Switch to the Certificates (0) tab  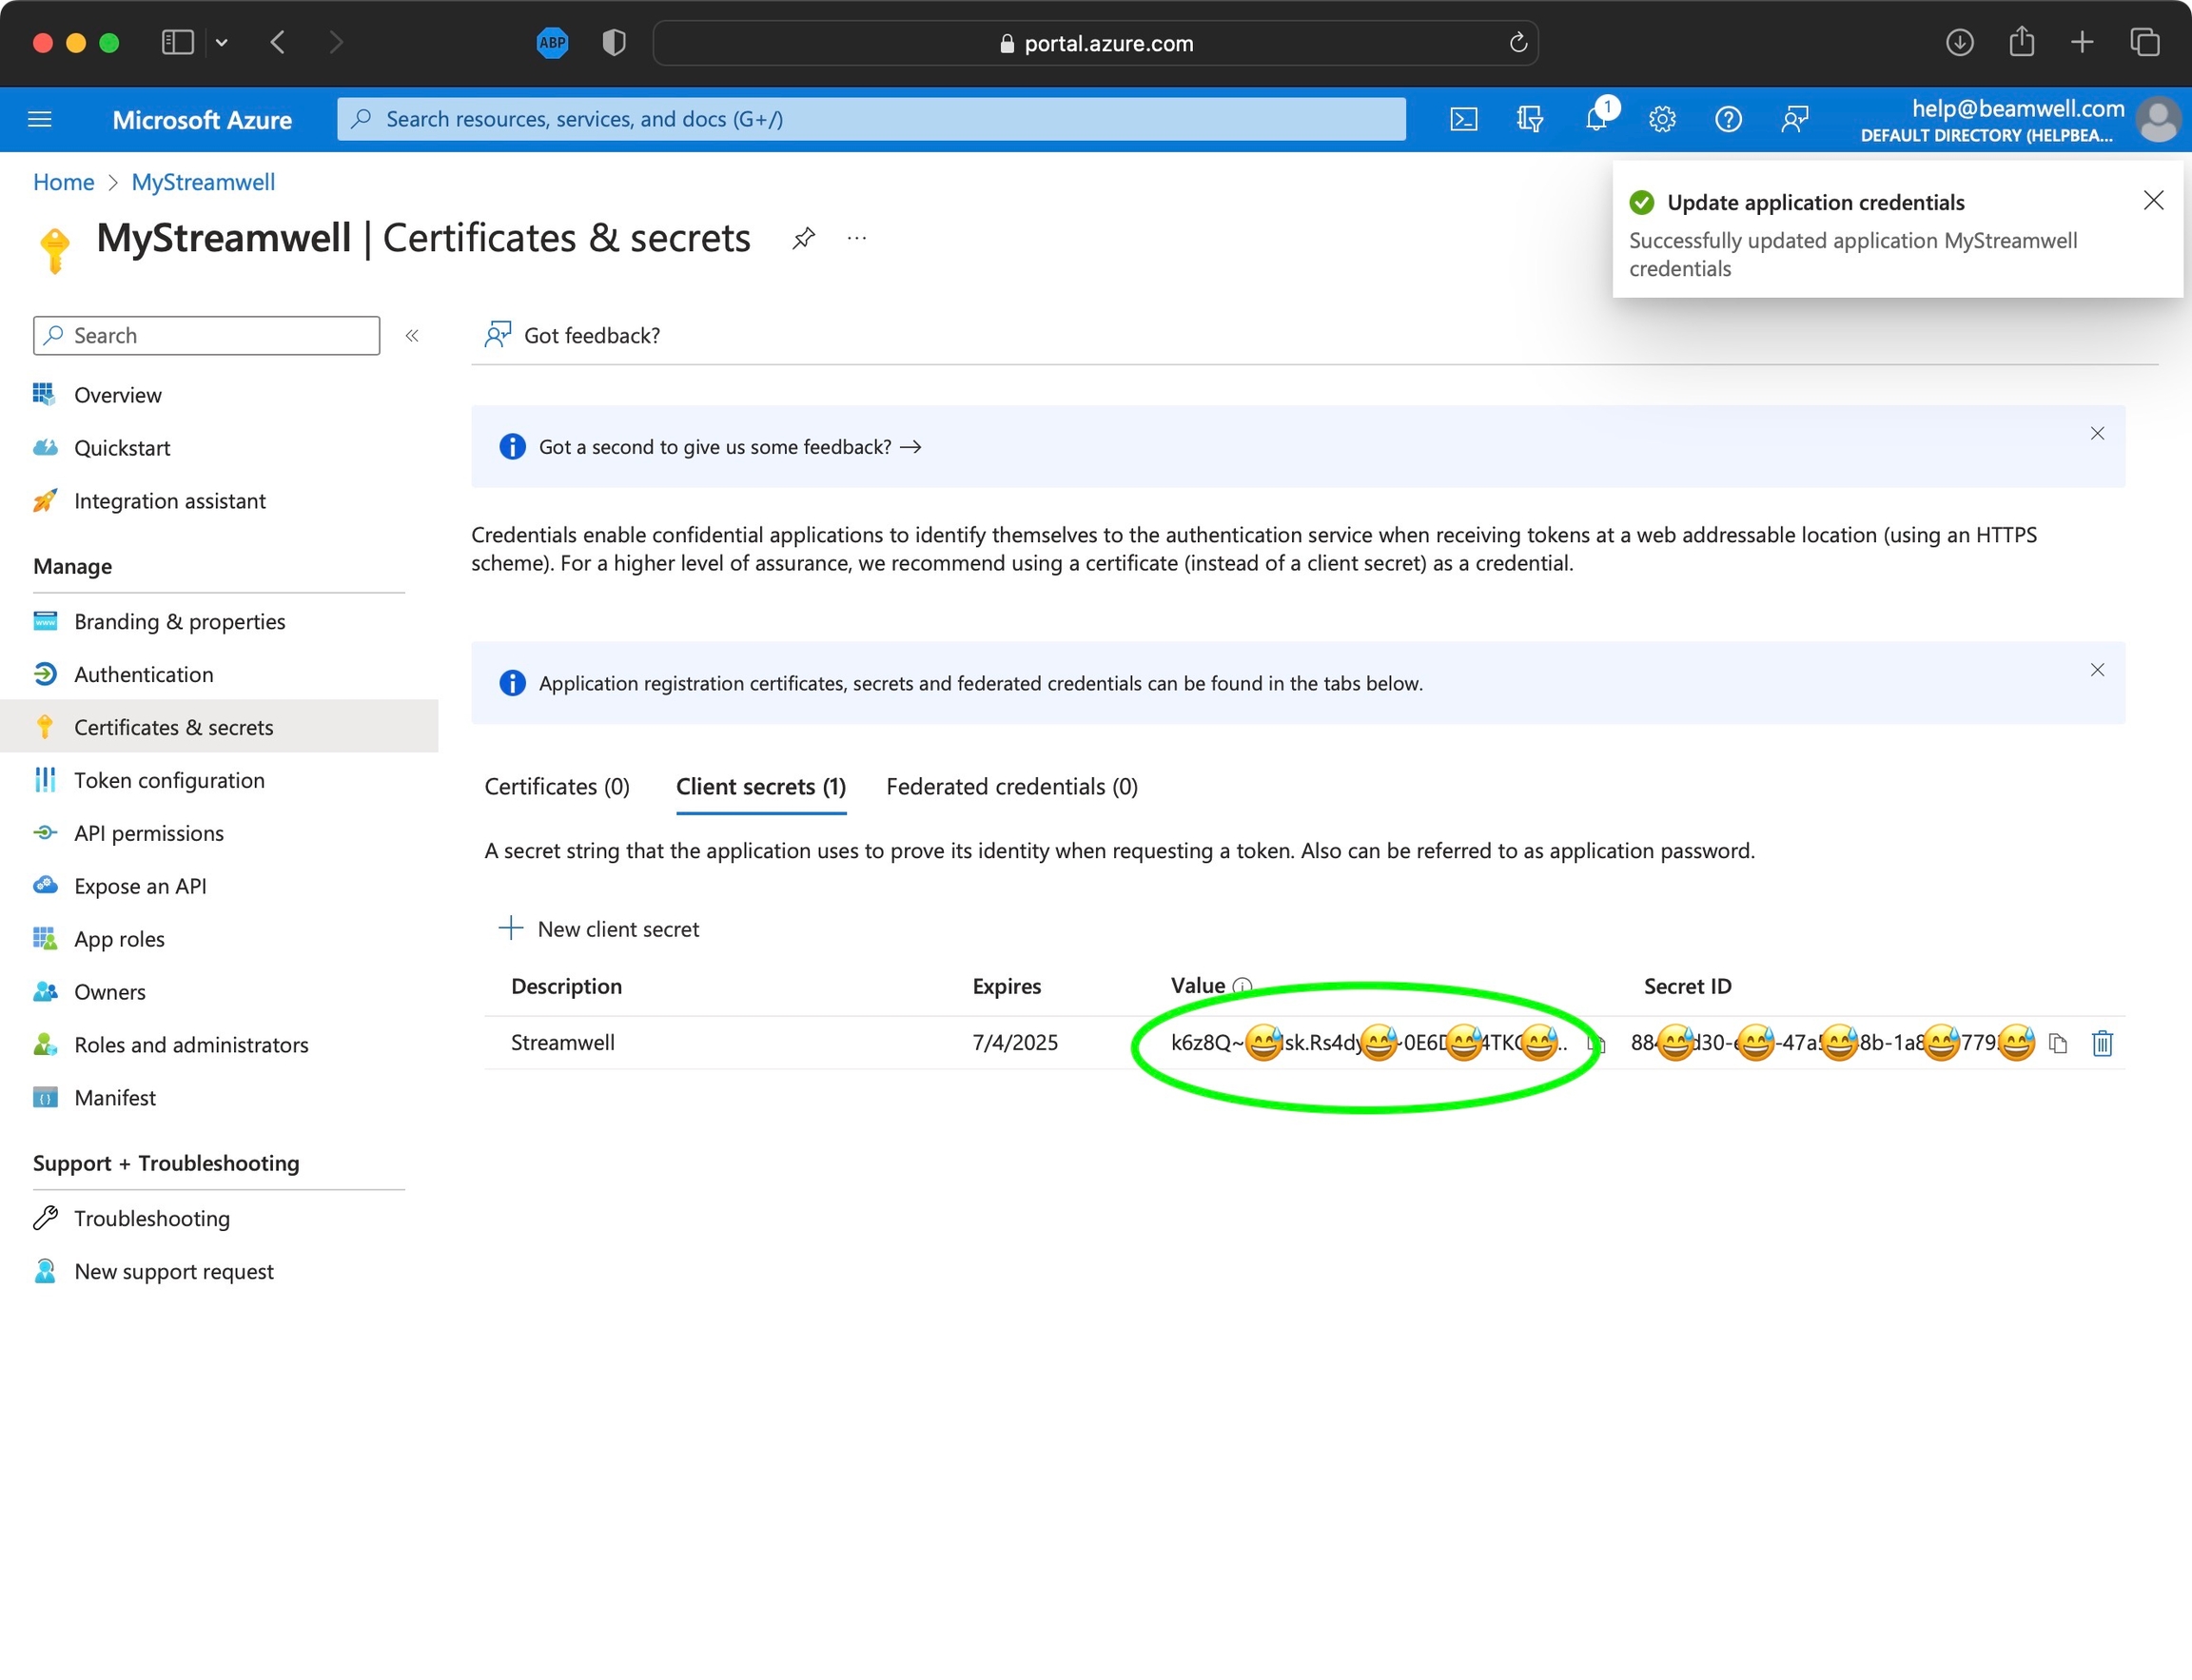click(x=557, y=787)
